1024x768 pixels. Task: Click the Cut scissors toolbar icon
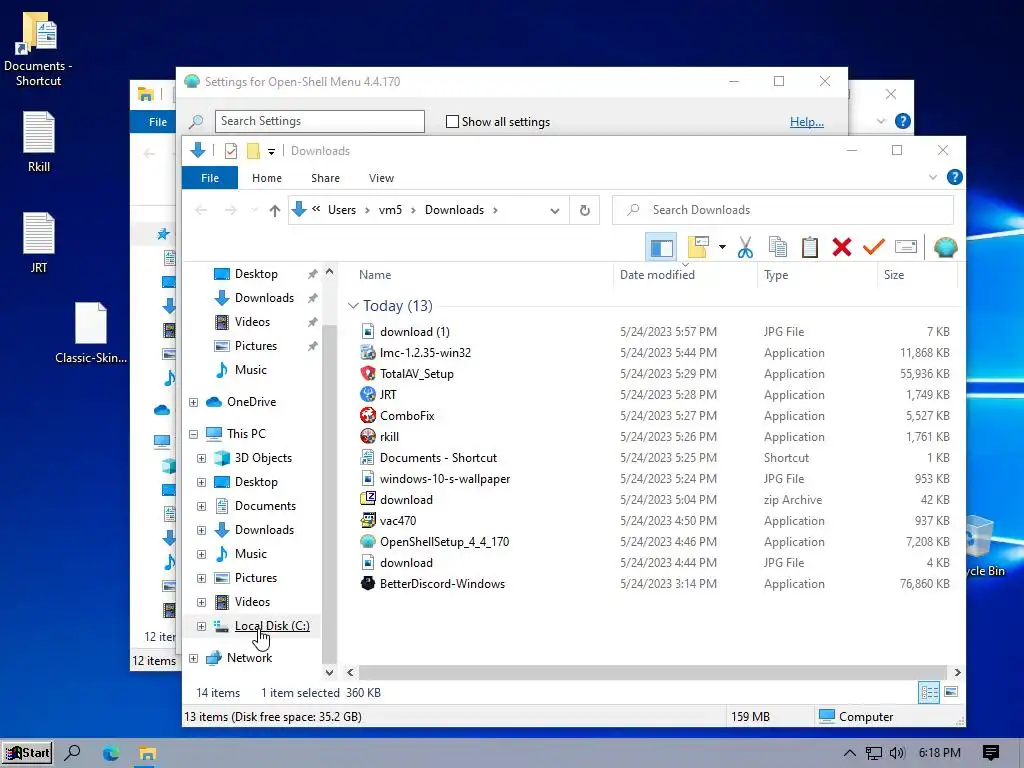[745, 247]
